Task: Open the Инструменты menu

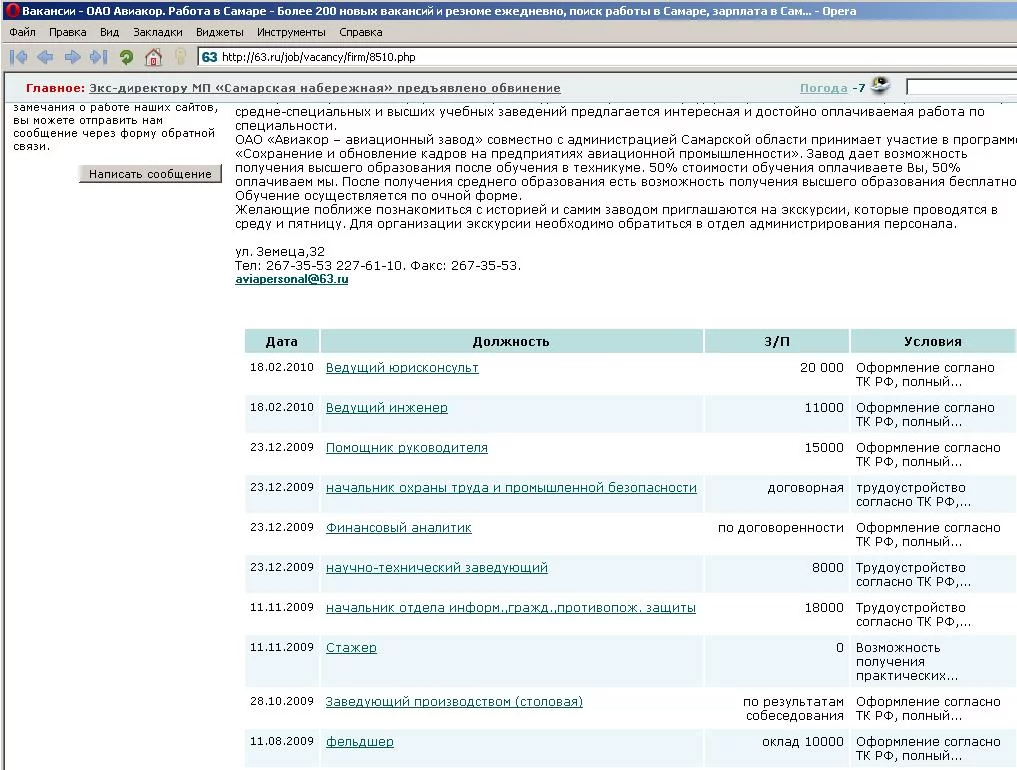Action: [290, 32]
